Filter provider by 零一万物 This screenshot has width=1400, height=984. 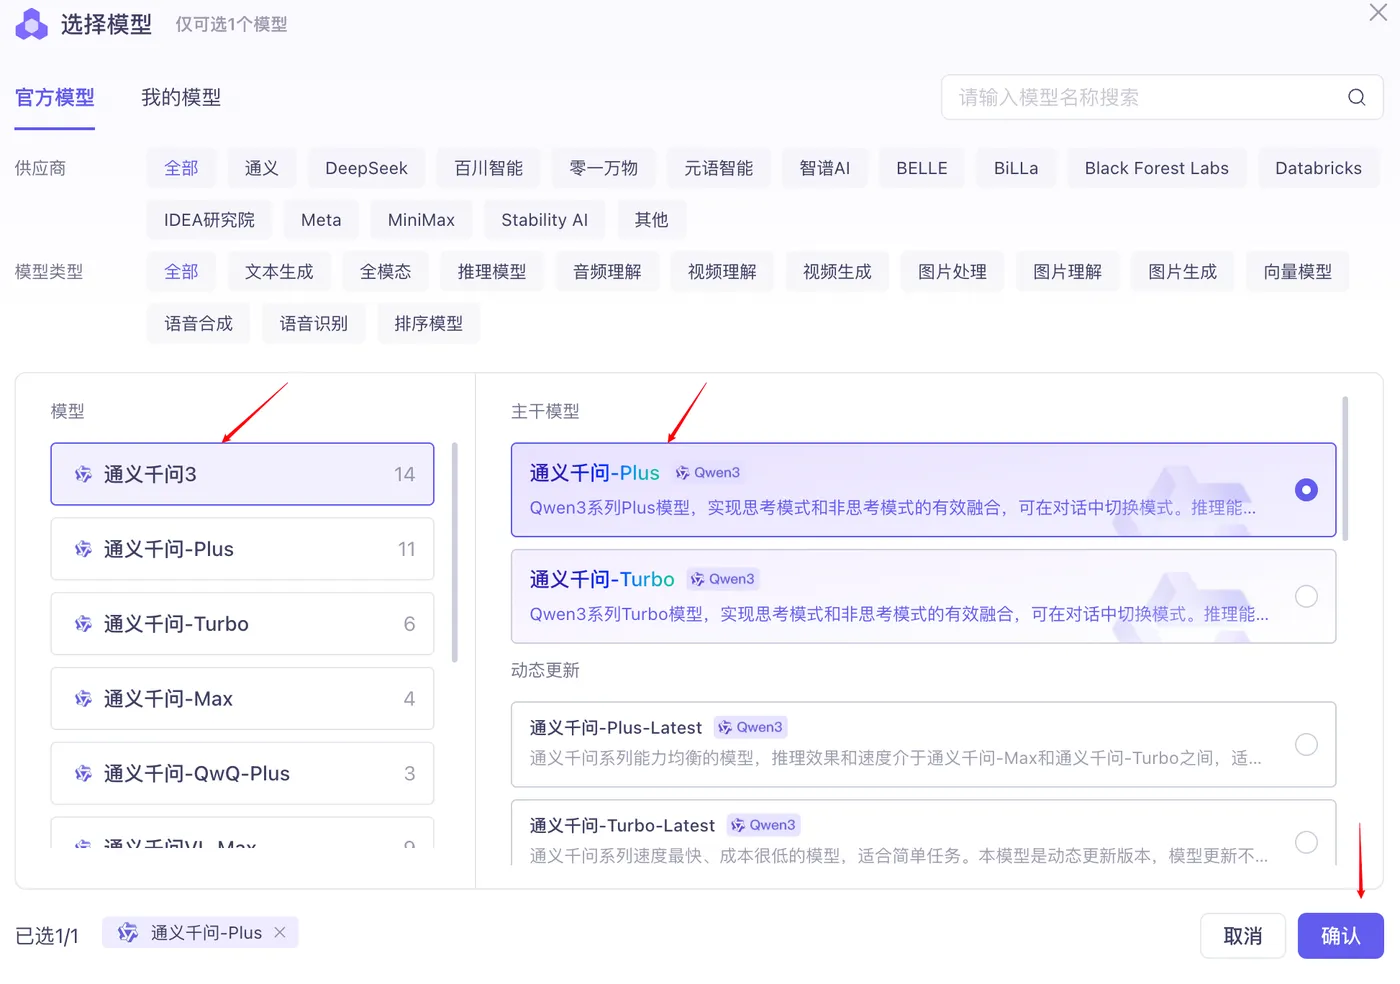pos(604,168)
